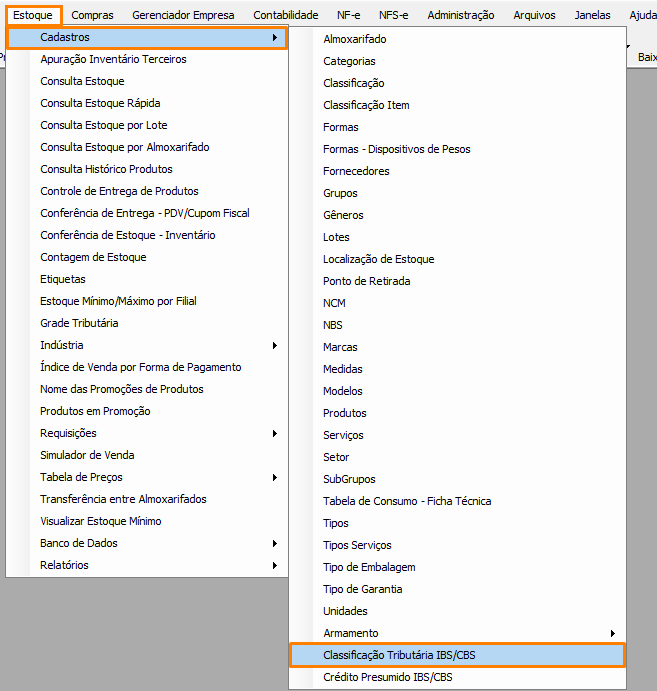The width and height of the screenshot is (657, 691).
Task: Select Classificação Item entry
Action: click(457, 105)
